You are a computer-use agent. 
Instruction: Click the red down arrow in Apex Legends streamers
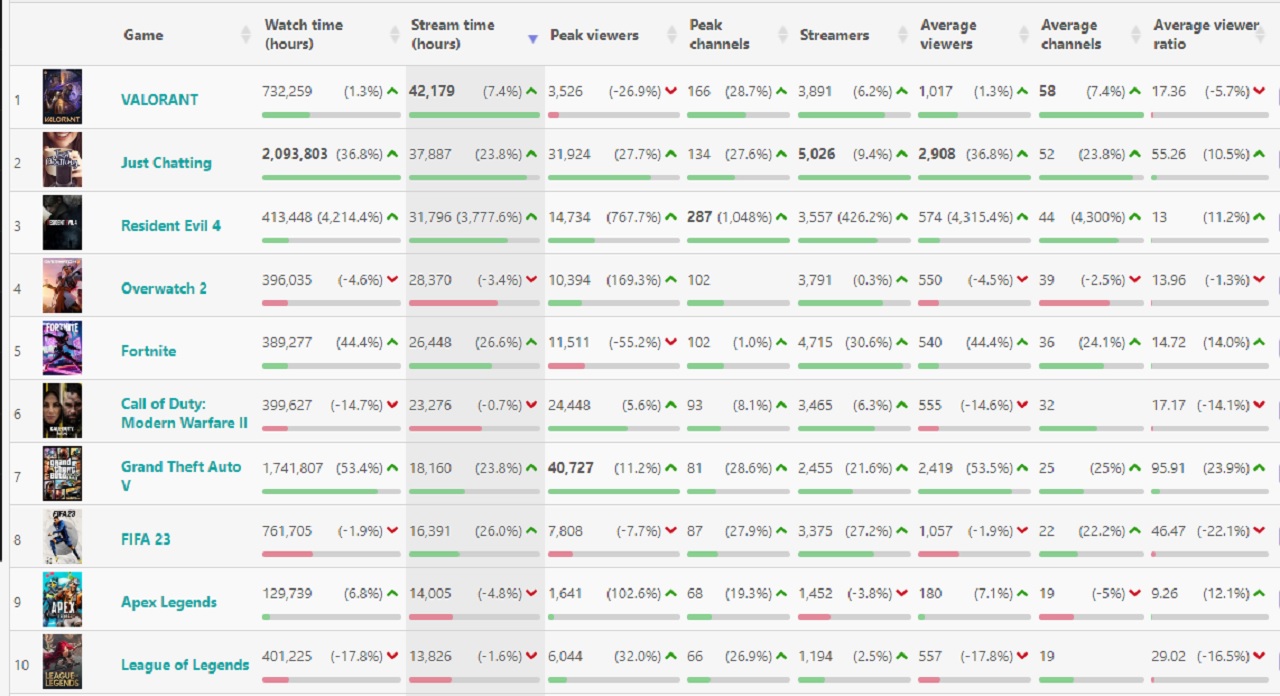tap(902, 595)
